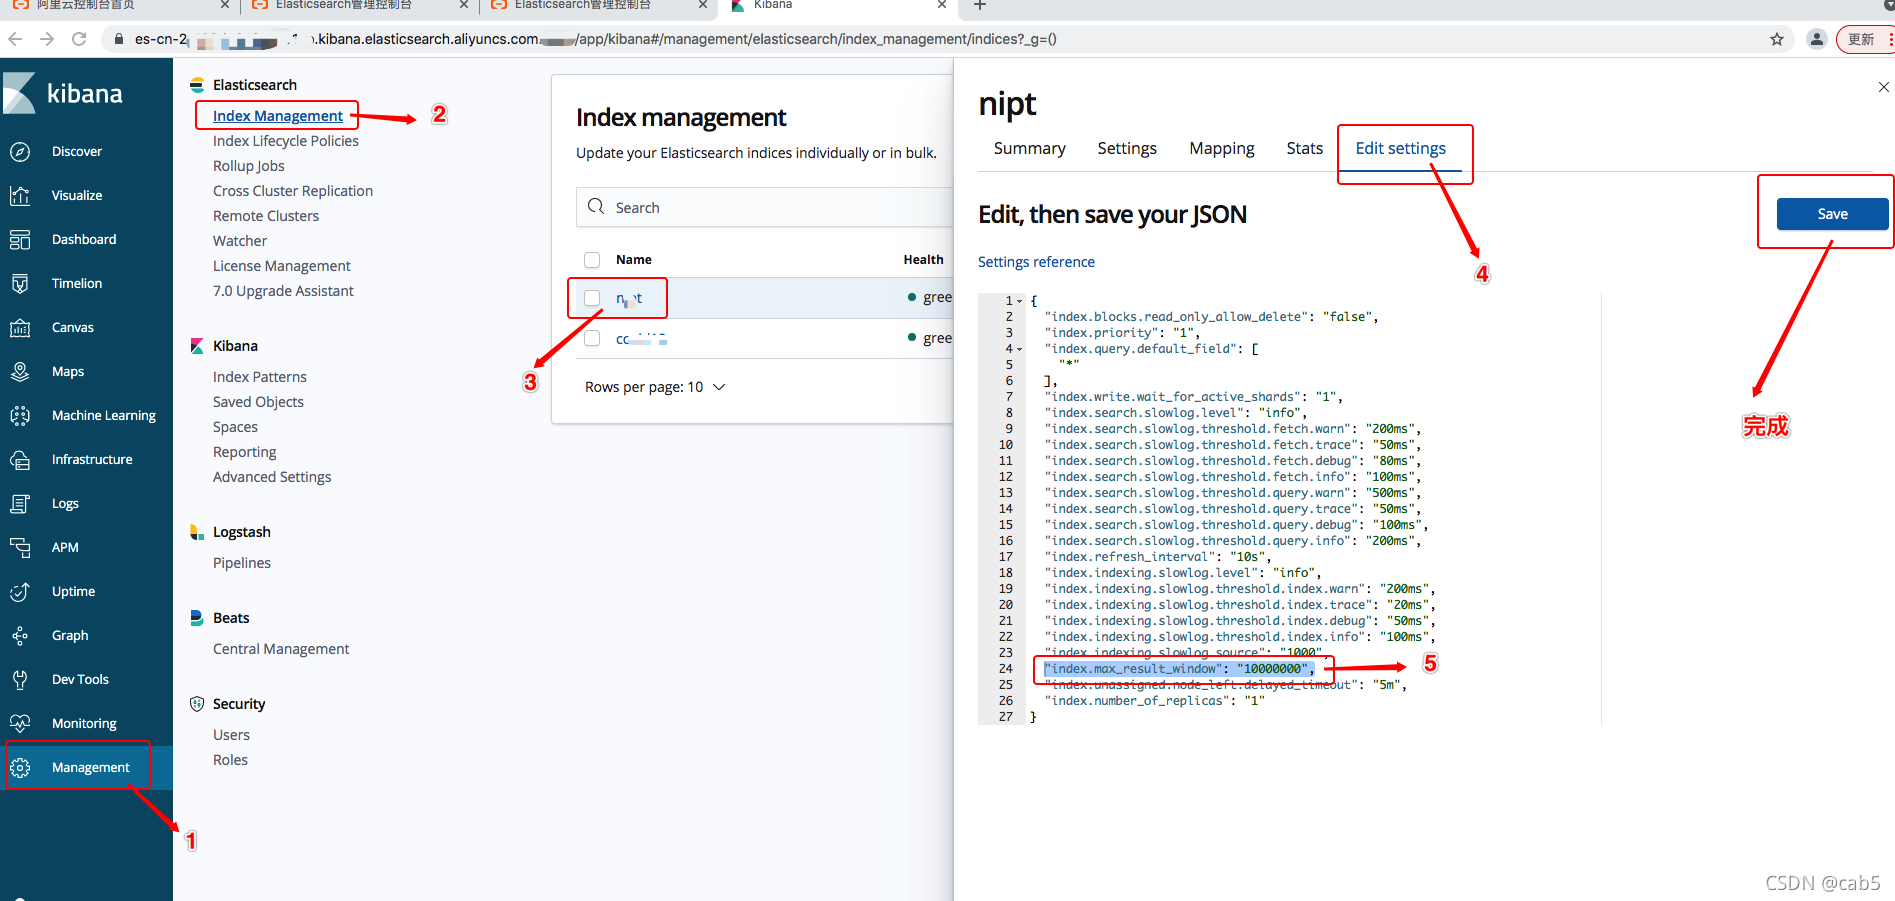Open Remote Clusters link
The height and width of the screenshot is (901, 1895).
click(266, 216)
